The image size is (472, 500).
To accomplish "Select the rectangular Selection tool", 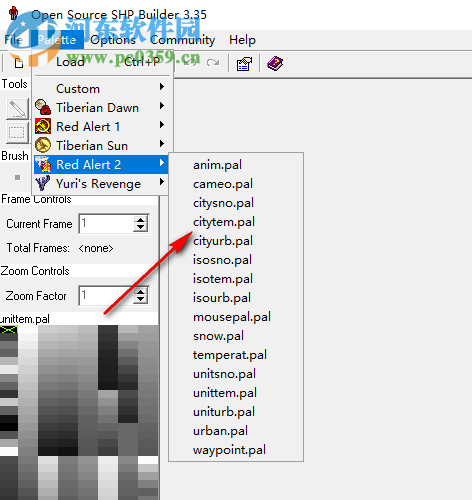I will (x=17, y=132).
